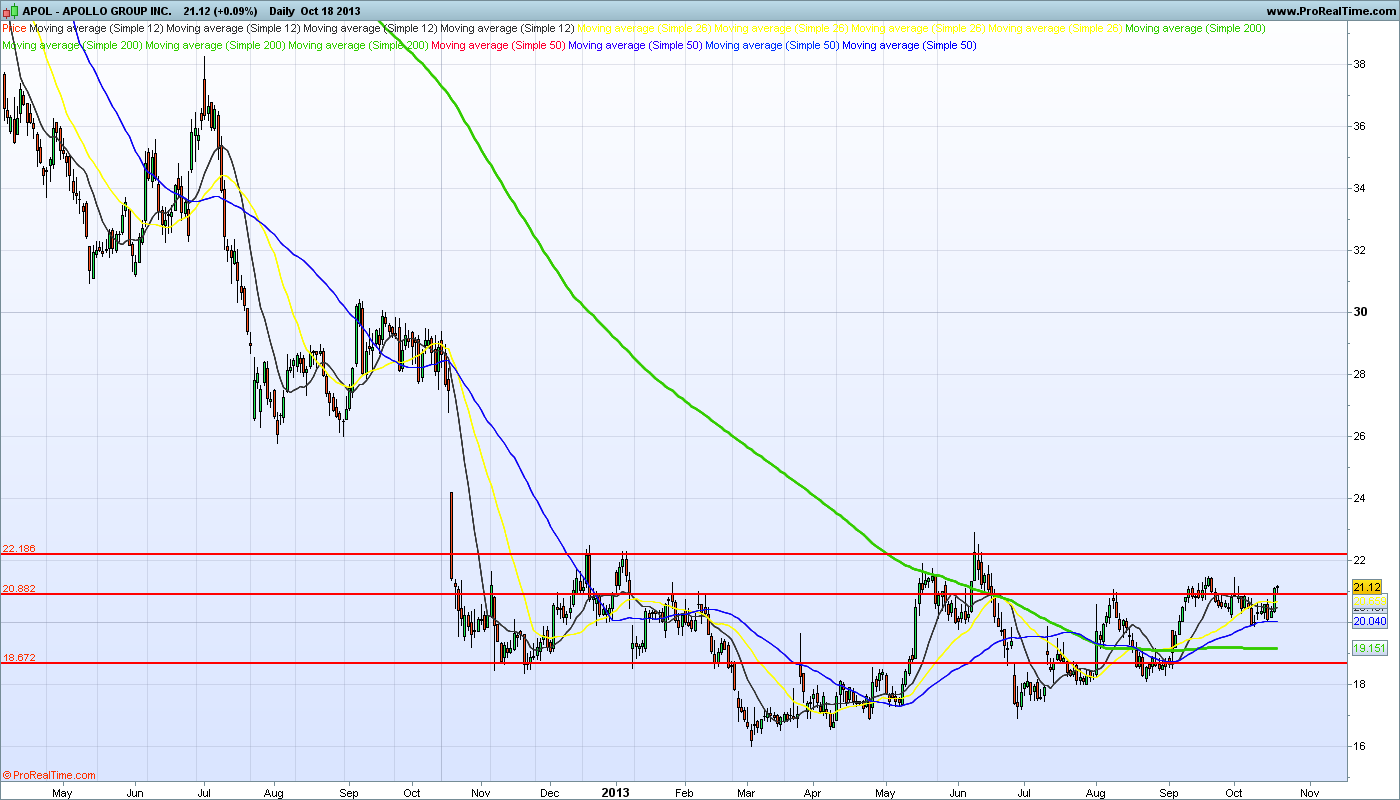Image resolution: width=1400 pixels, height=800 pixels.
Task: Click the 'Daily' timeframe label
Action: point(284,11)
